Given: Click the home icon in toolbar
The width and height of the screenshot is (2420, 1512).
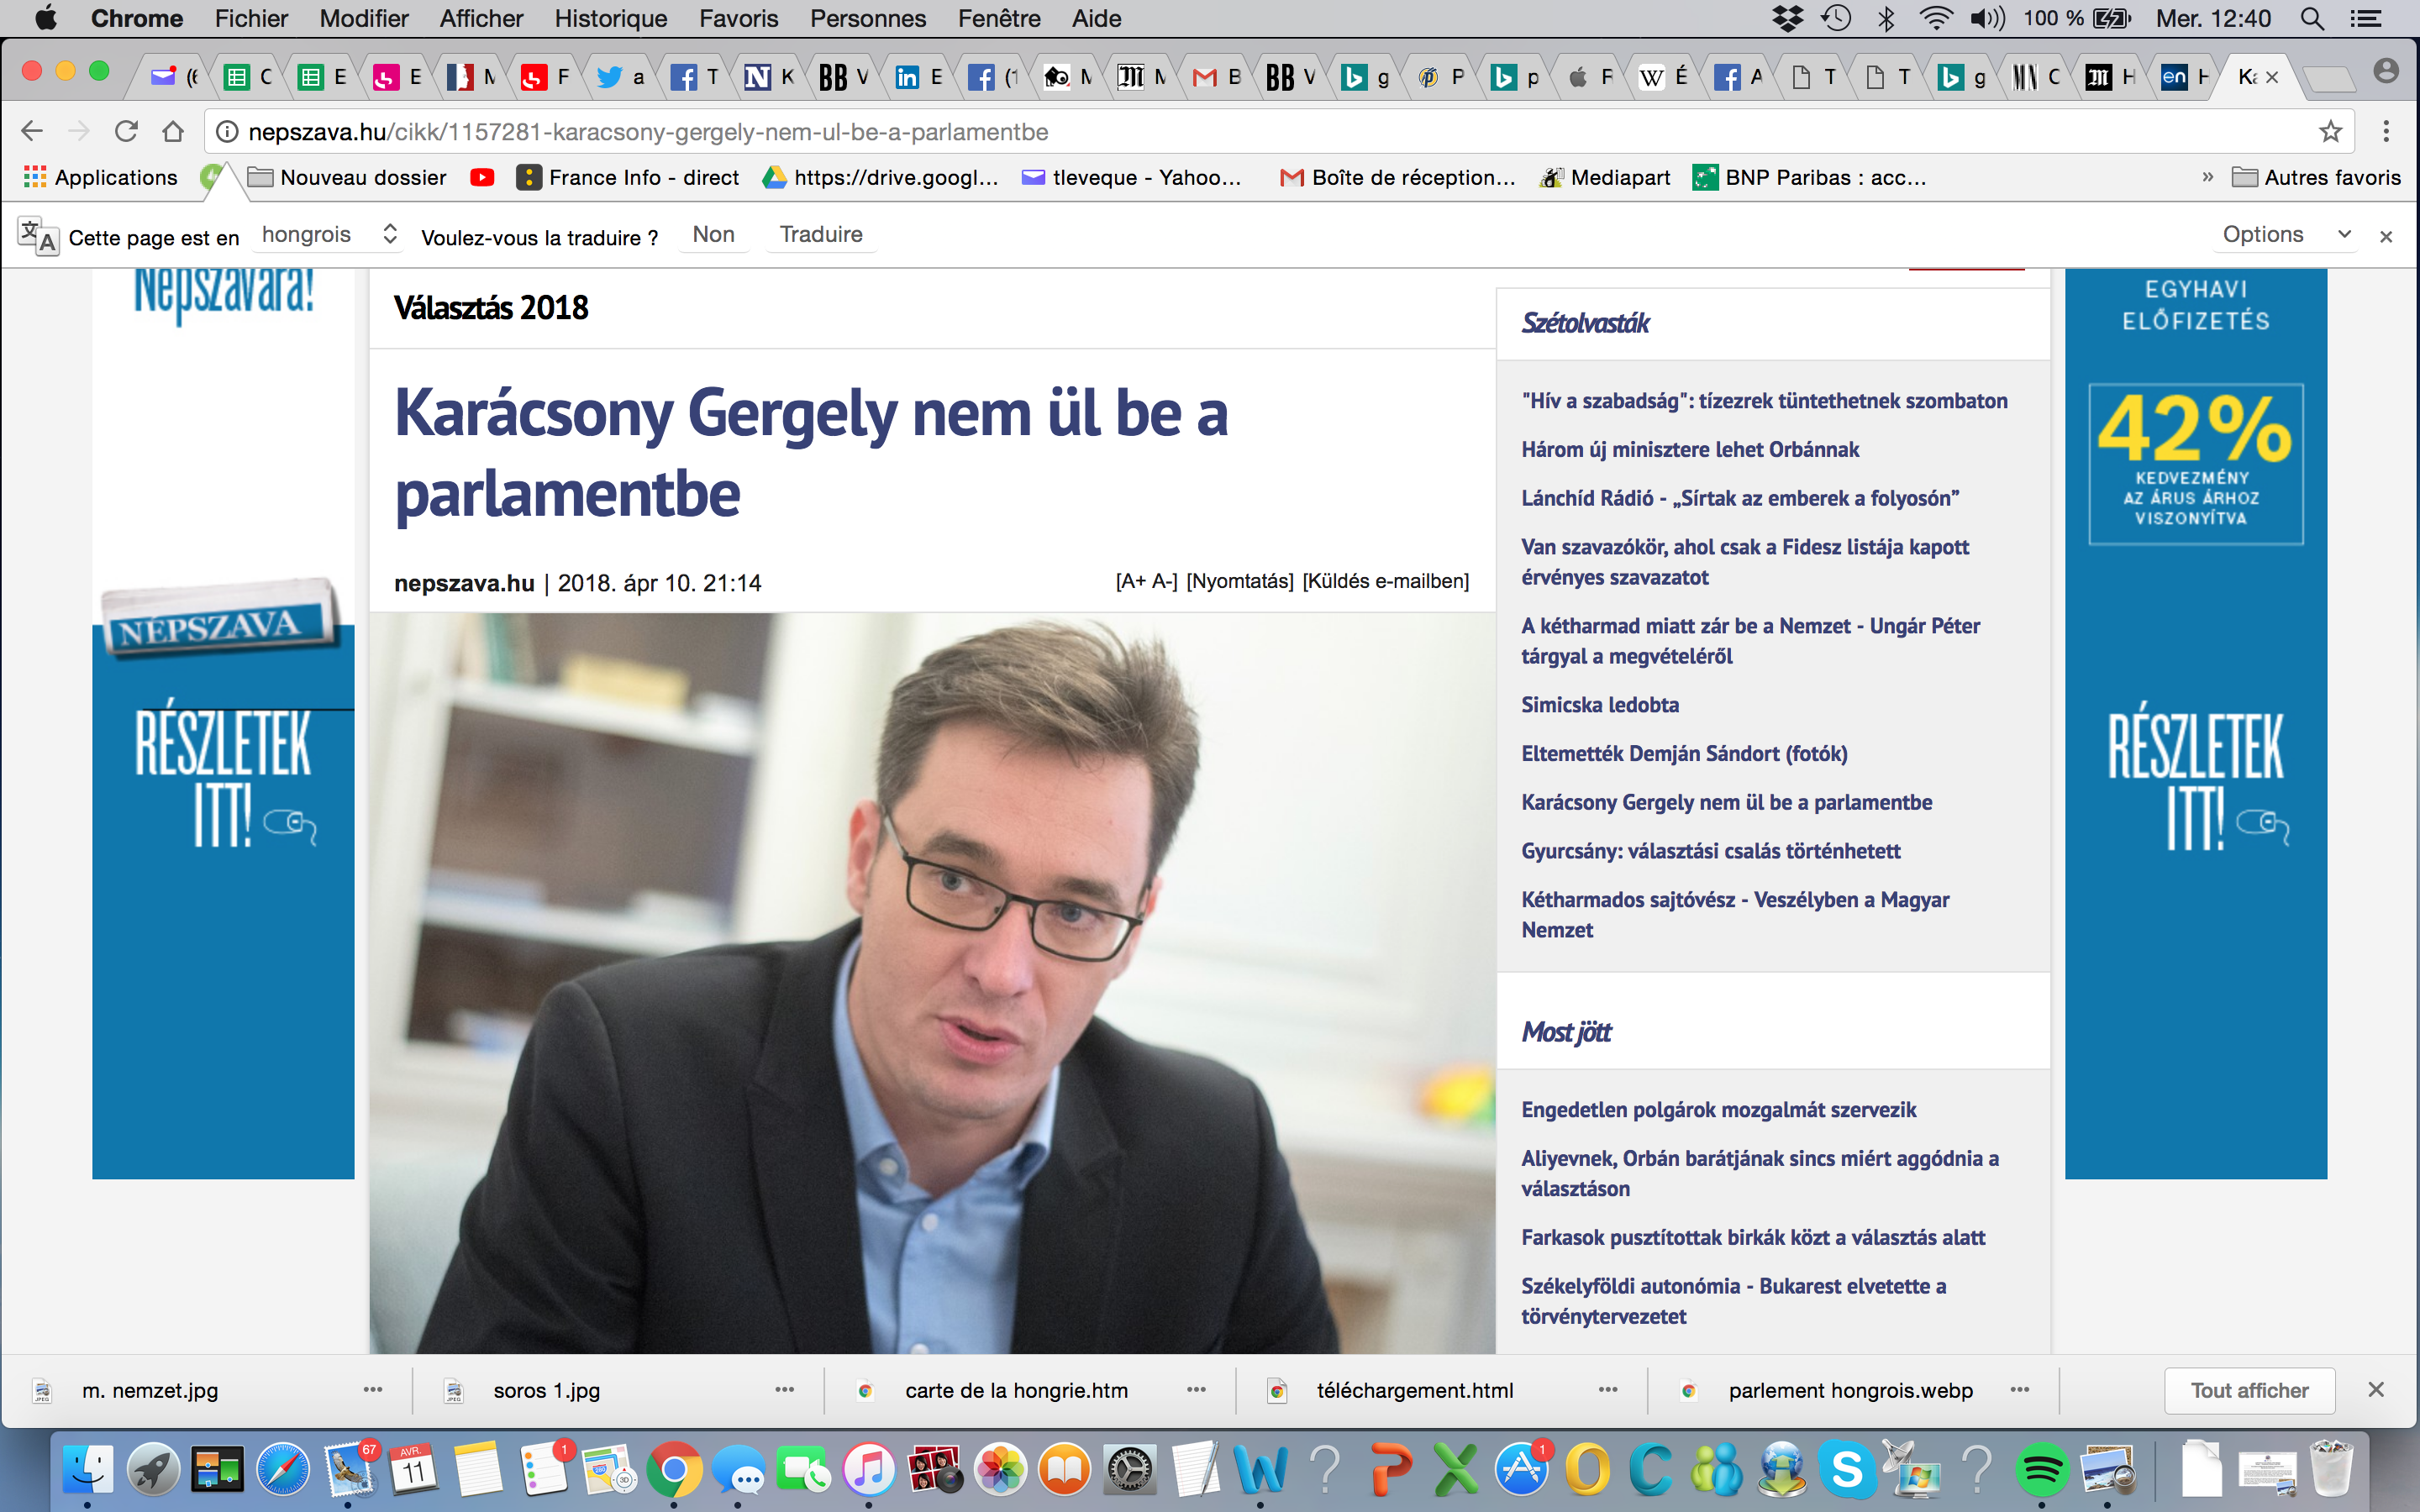Looking at the screenshot, I should tap(173, 131).
